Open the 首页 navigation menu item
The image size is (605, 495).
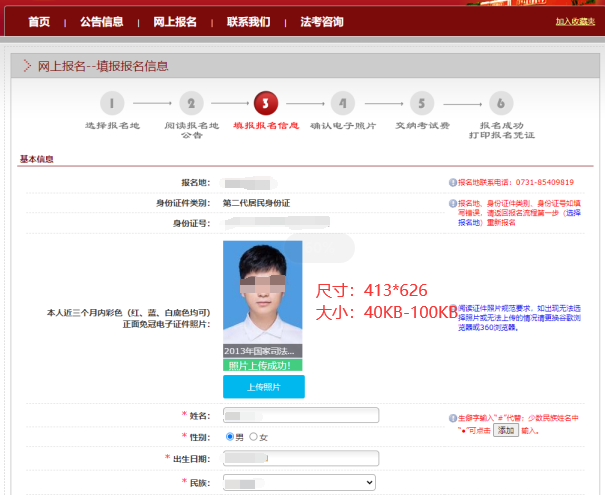coord(39,21)
